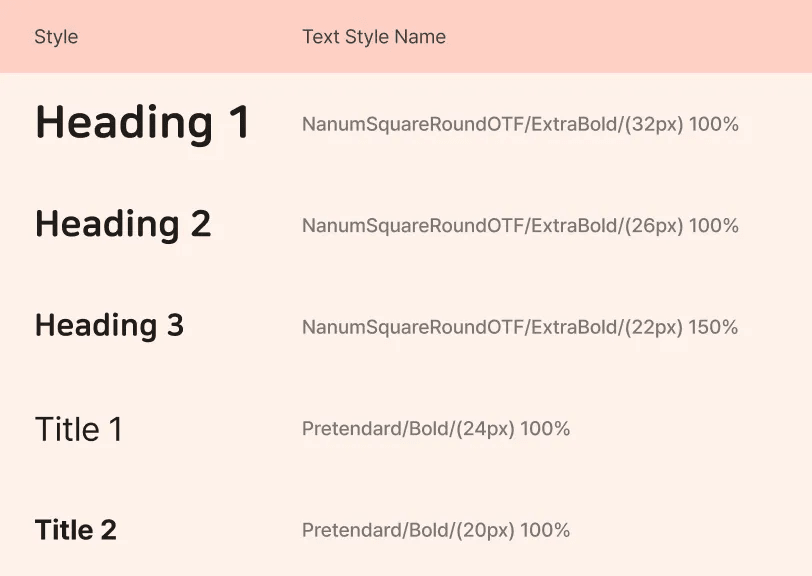
Task: Click the "Style" column header
Action: (x=56, y=37)
